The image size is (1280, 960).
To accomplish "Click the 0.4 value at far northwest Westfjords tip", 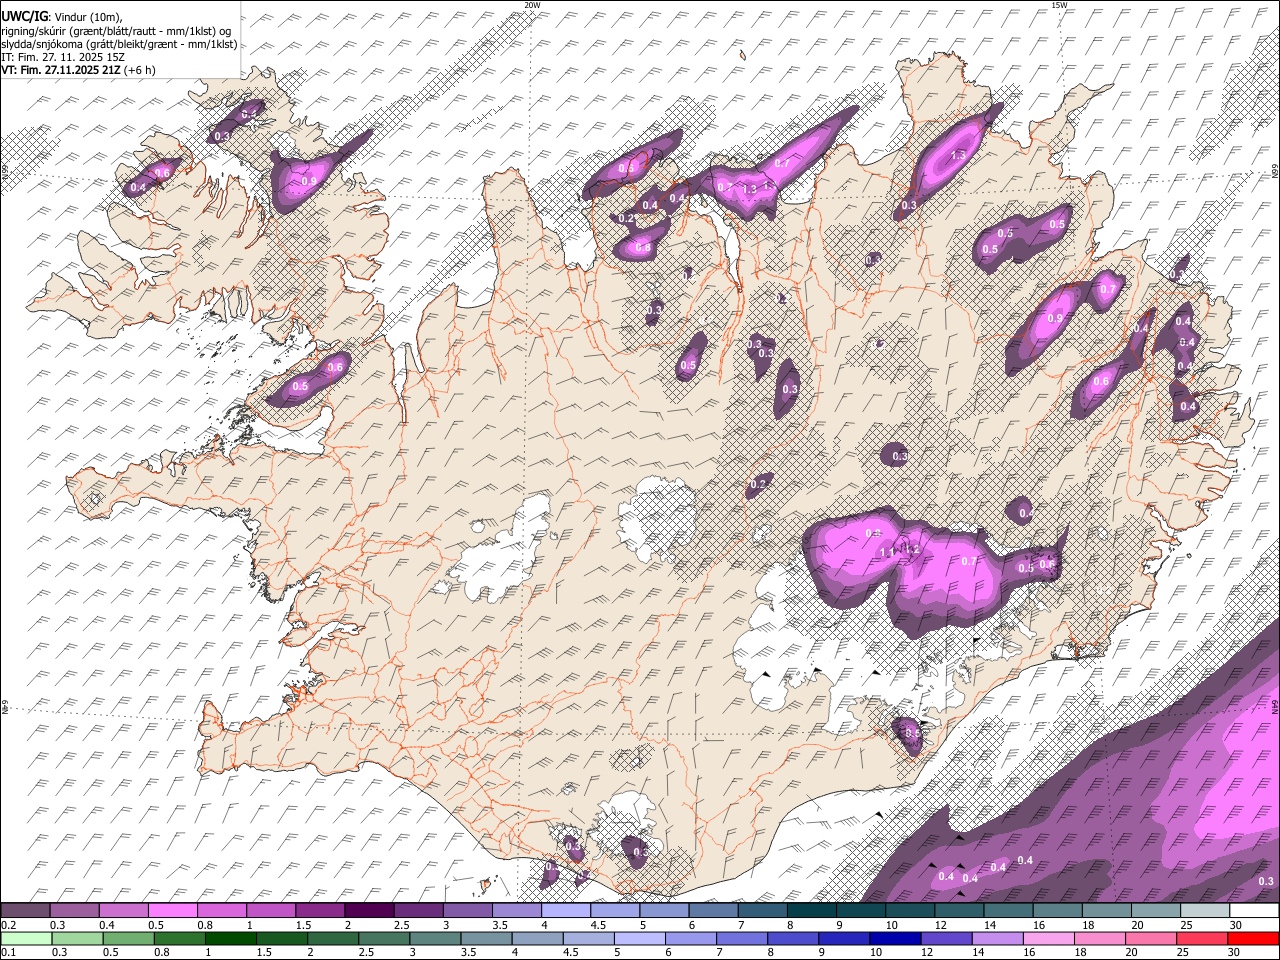I will point(138,187).
